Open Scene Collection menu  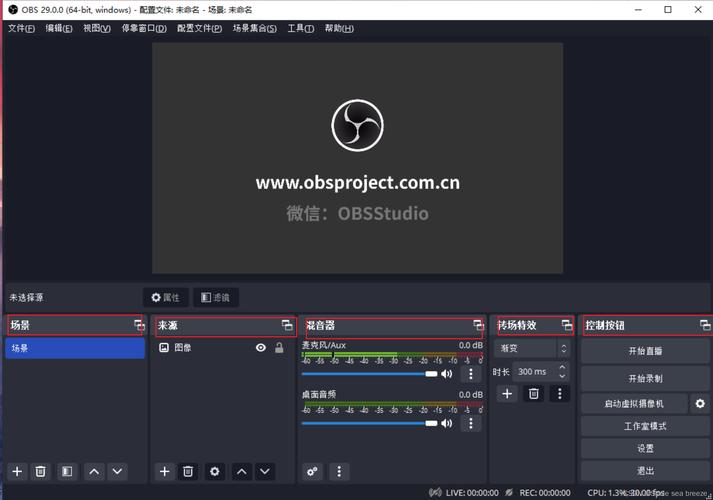point(255,28)
